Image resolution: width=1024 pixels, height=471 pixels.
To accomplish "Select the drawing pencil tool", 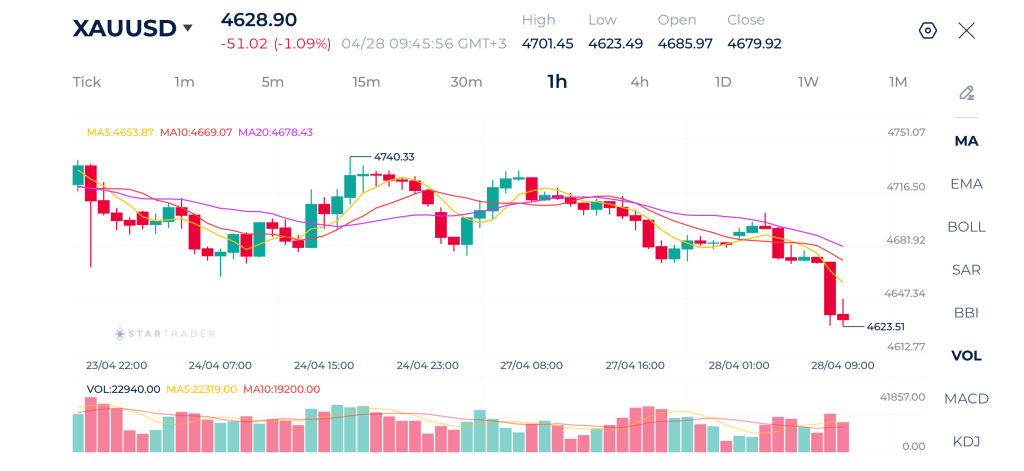I will point(966,93).
